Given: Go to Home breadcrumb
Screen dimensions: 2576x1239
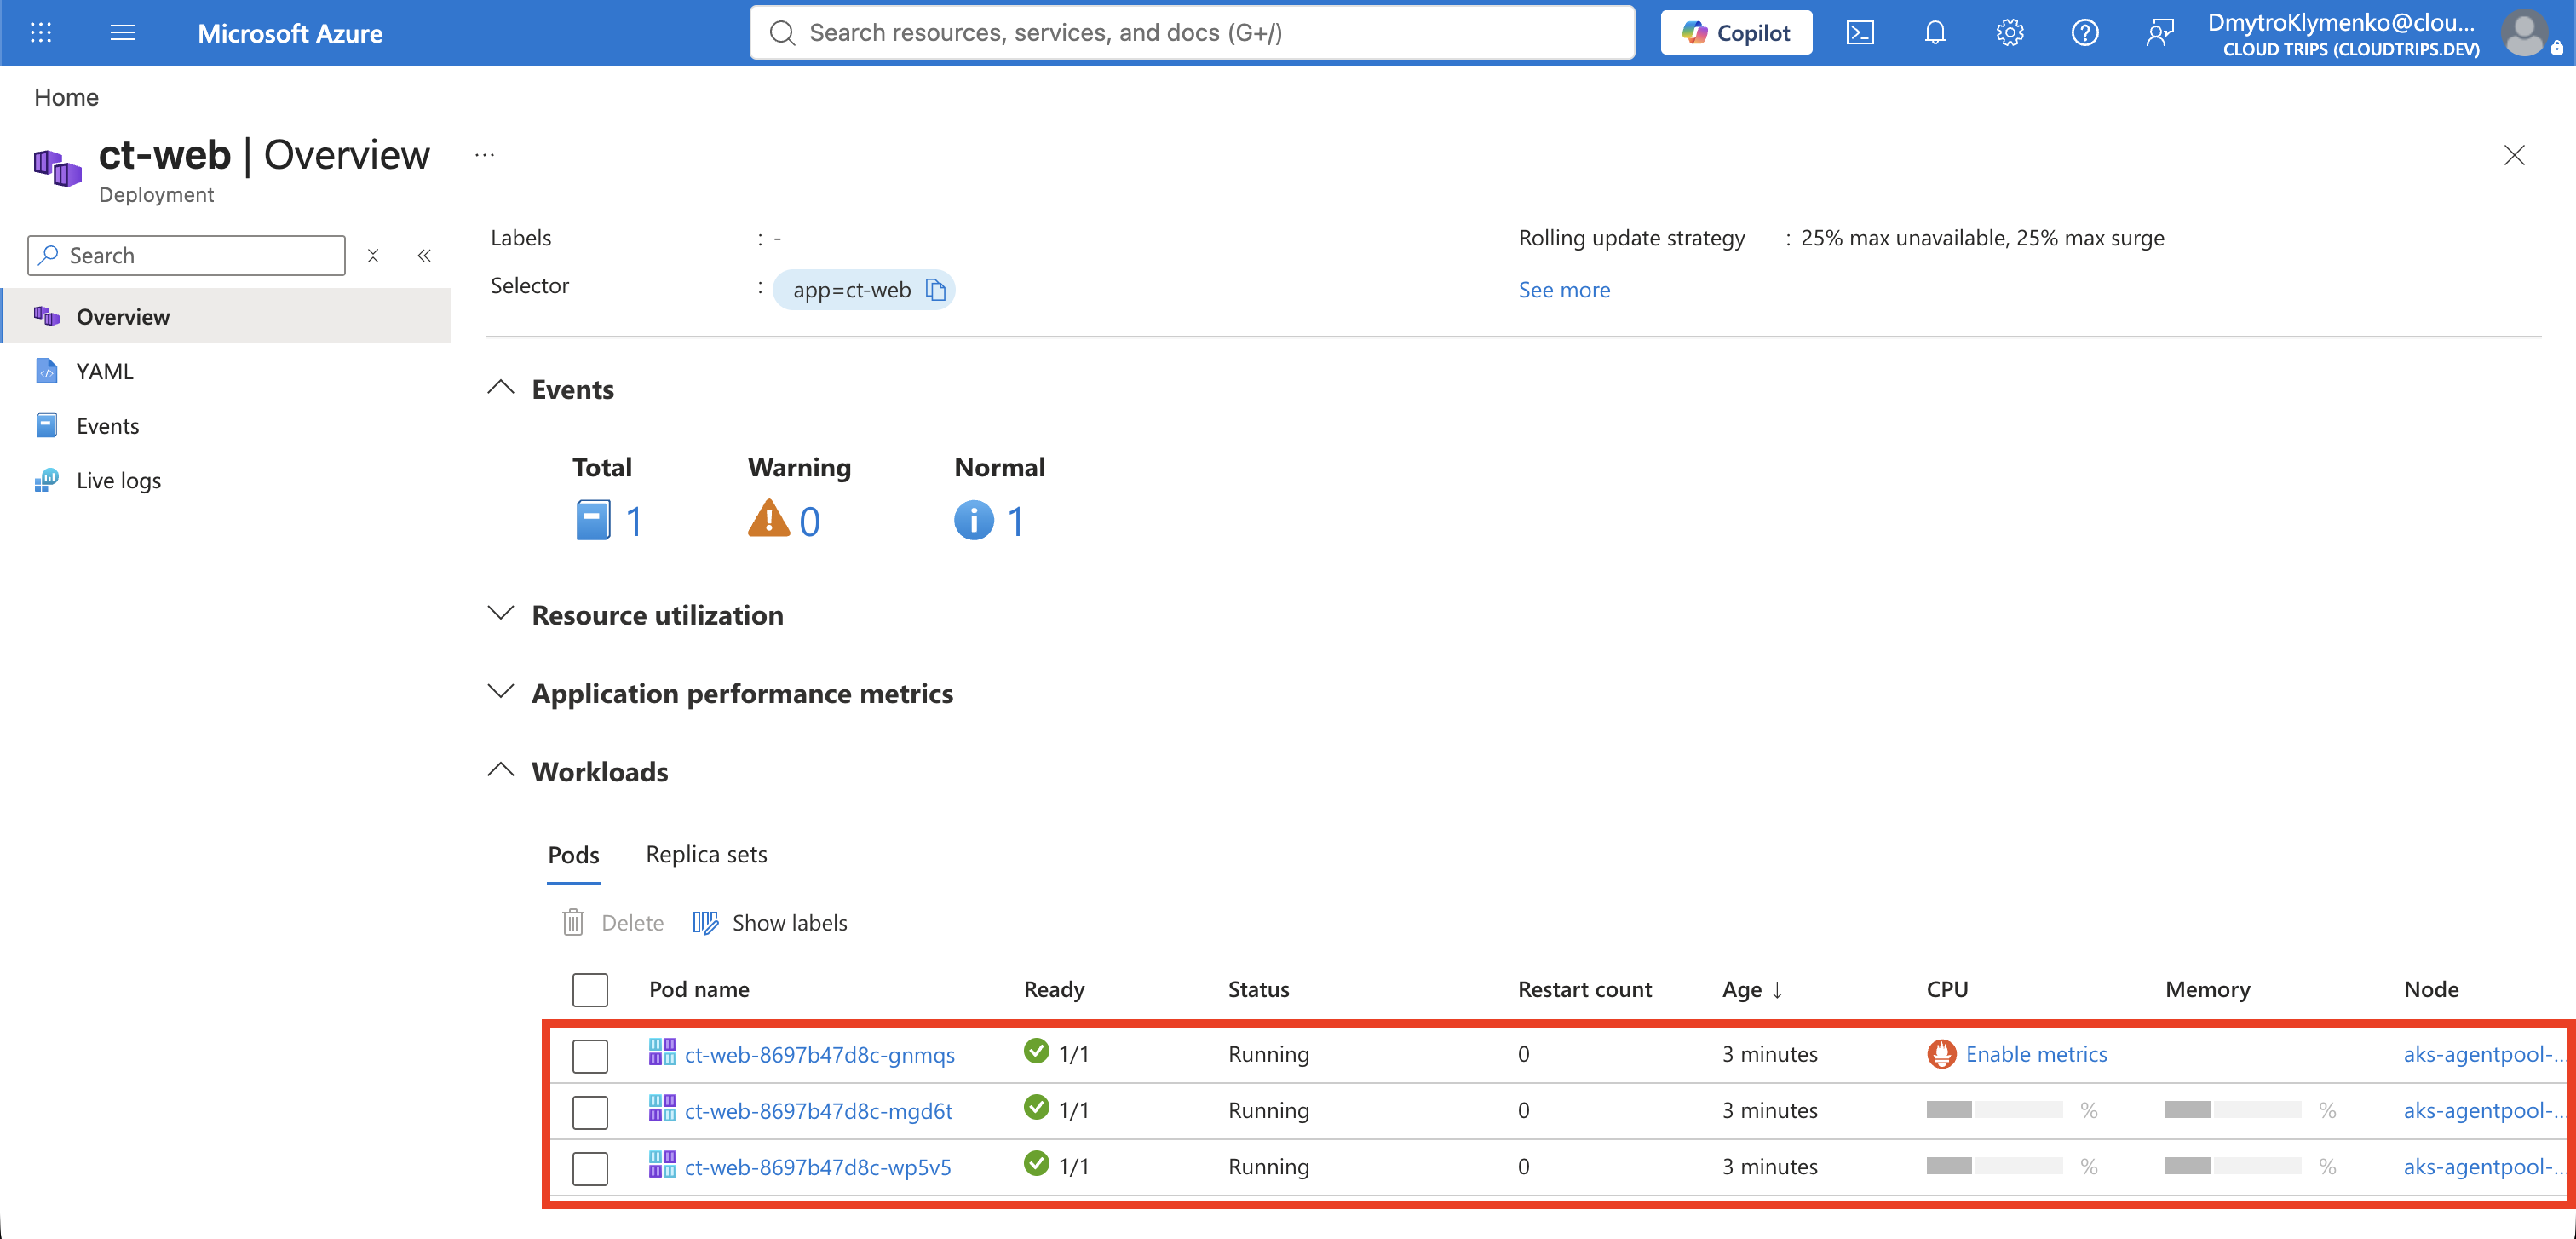Looking at the screenshot, I should [66, 97].
